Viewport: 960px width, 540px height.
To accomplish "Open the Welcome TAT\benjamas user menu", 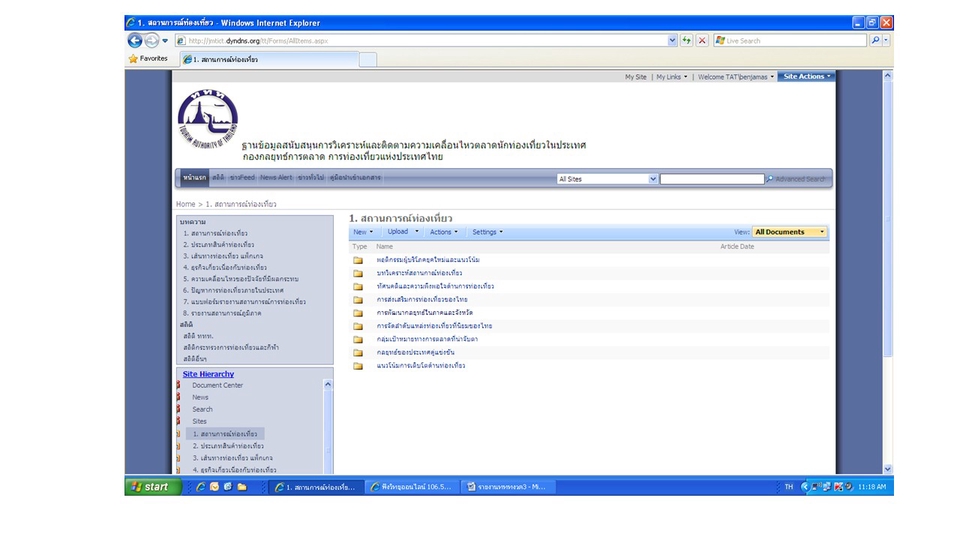I will [x=736, y=77].
